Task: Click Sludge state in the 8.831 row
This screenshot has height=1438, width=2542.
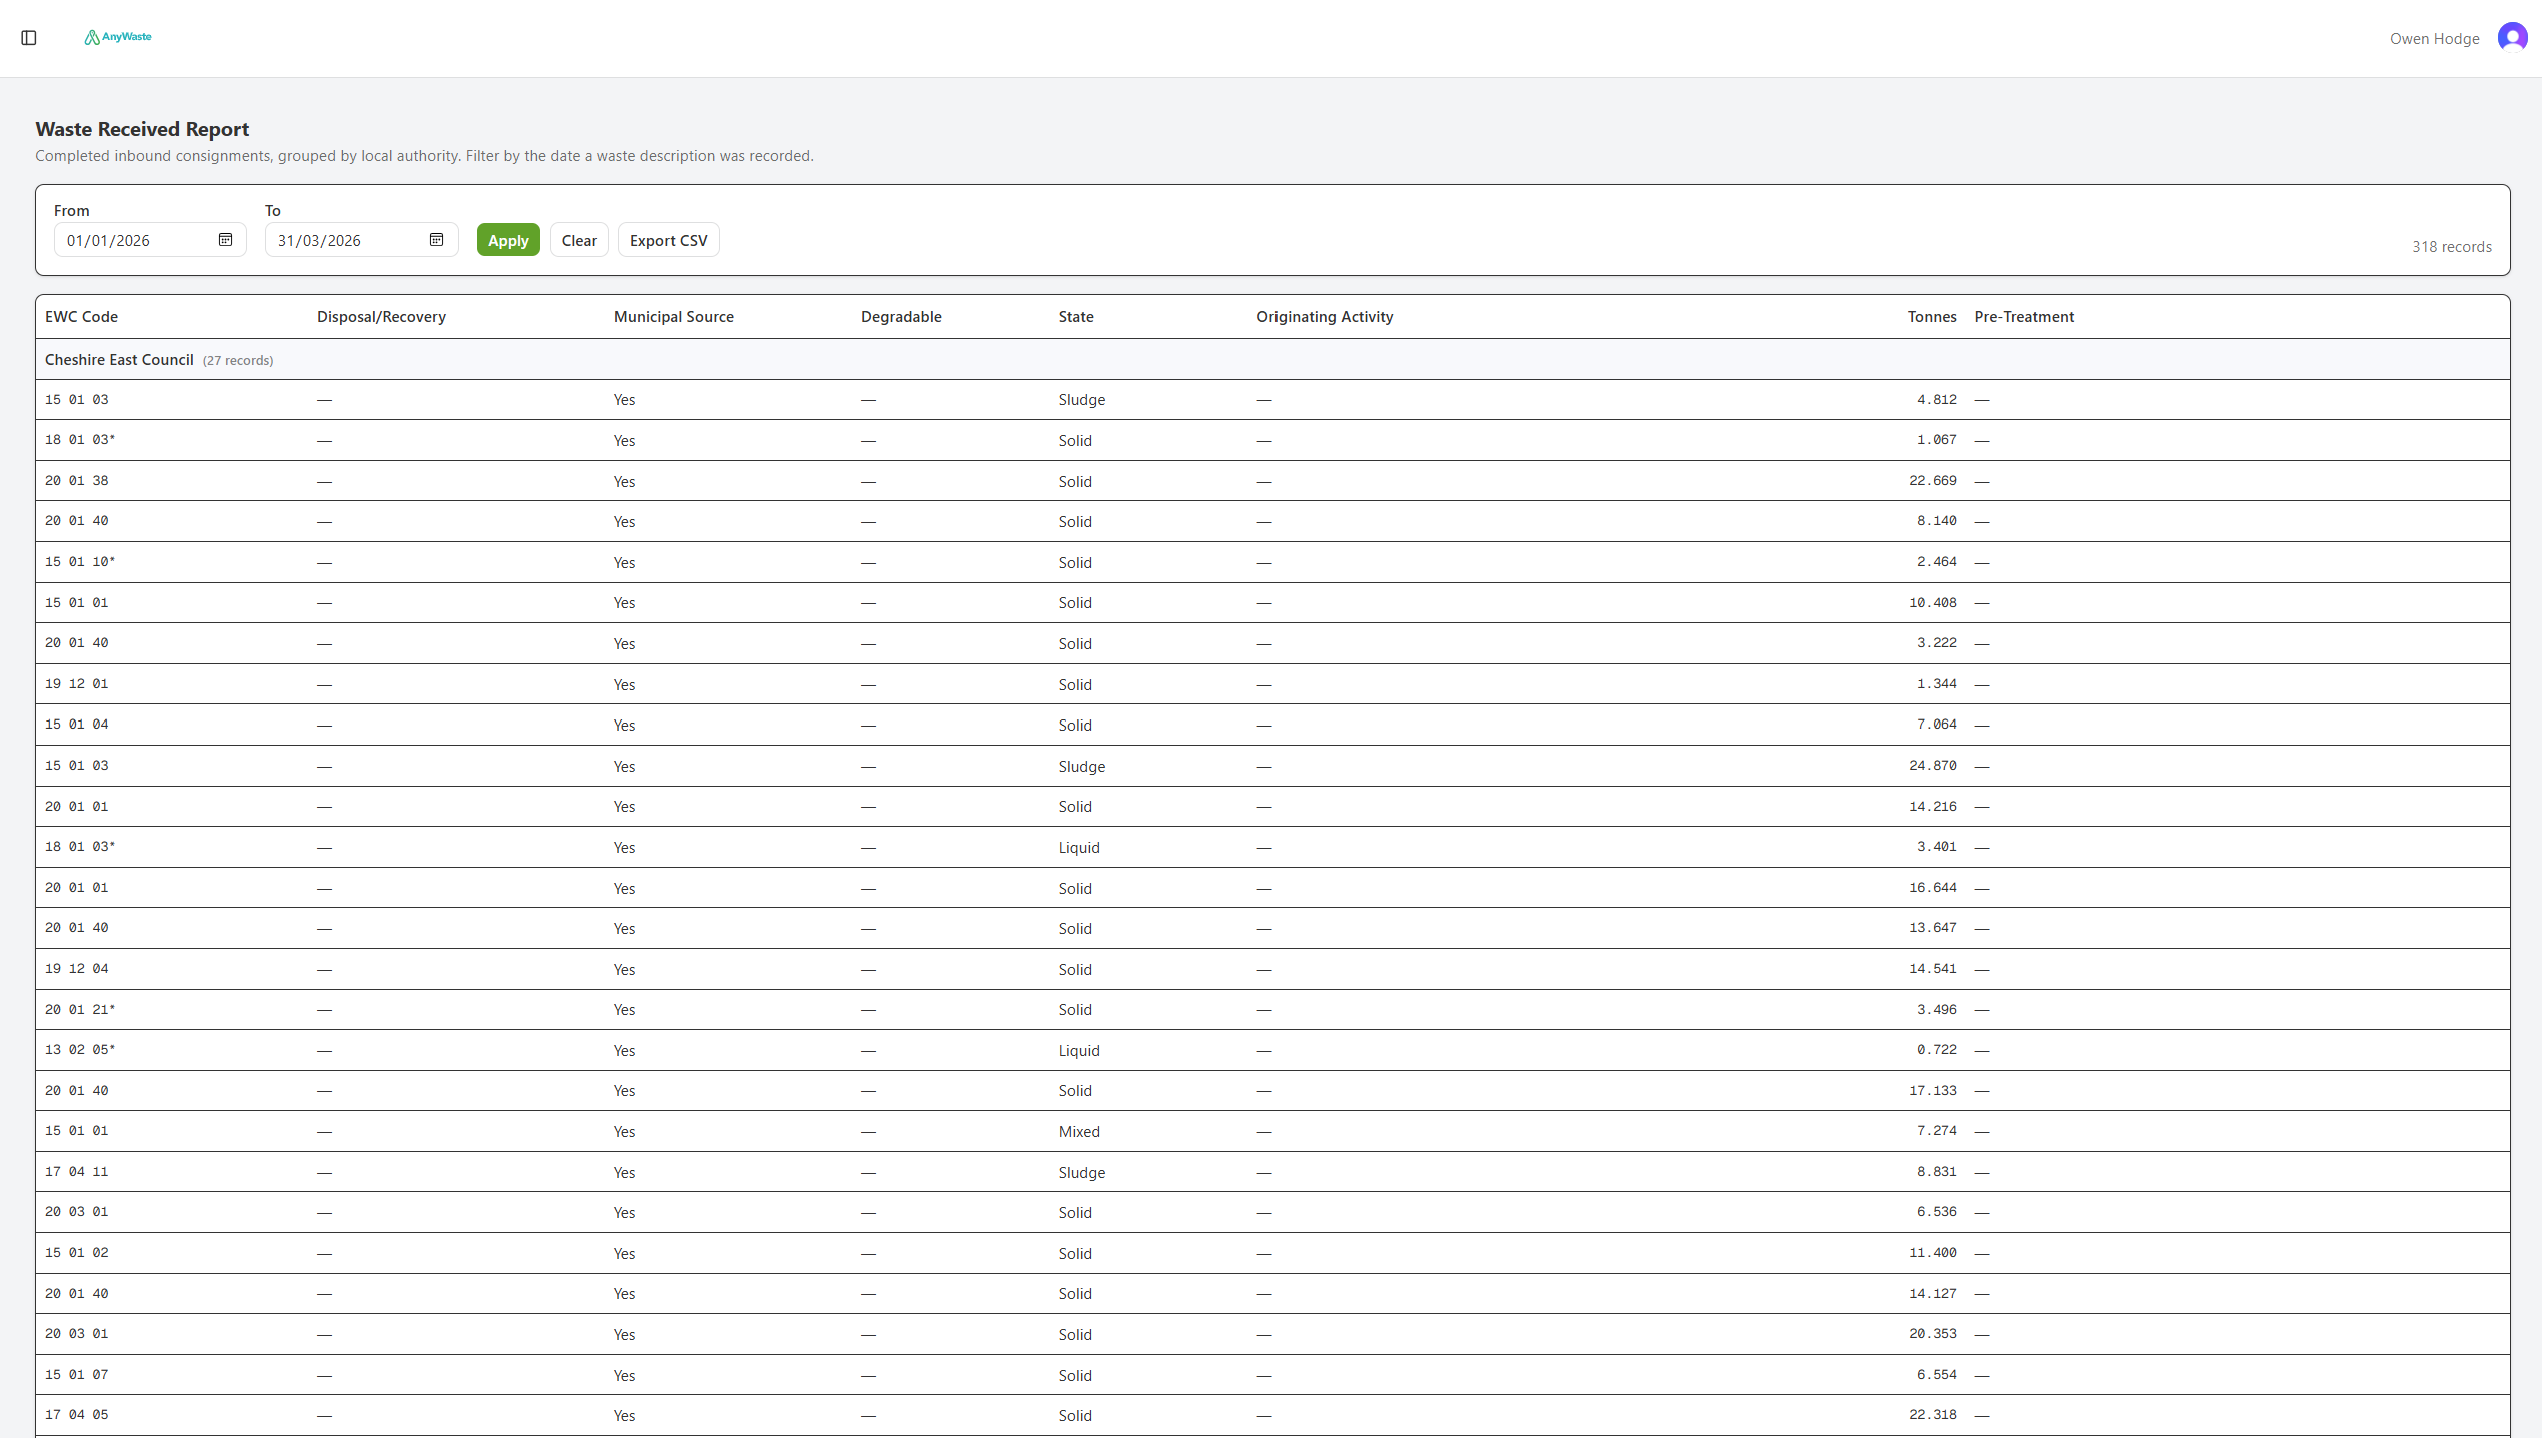Action: (x=1082, y=1173)
